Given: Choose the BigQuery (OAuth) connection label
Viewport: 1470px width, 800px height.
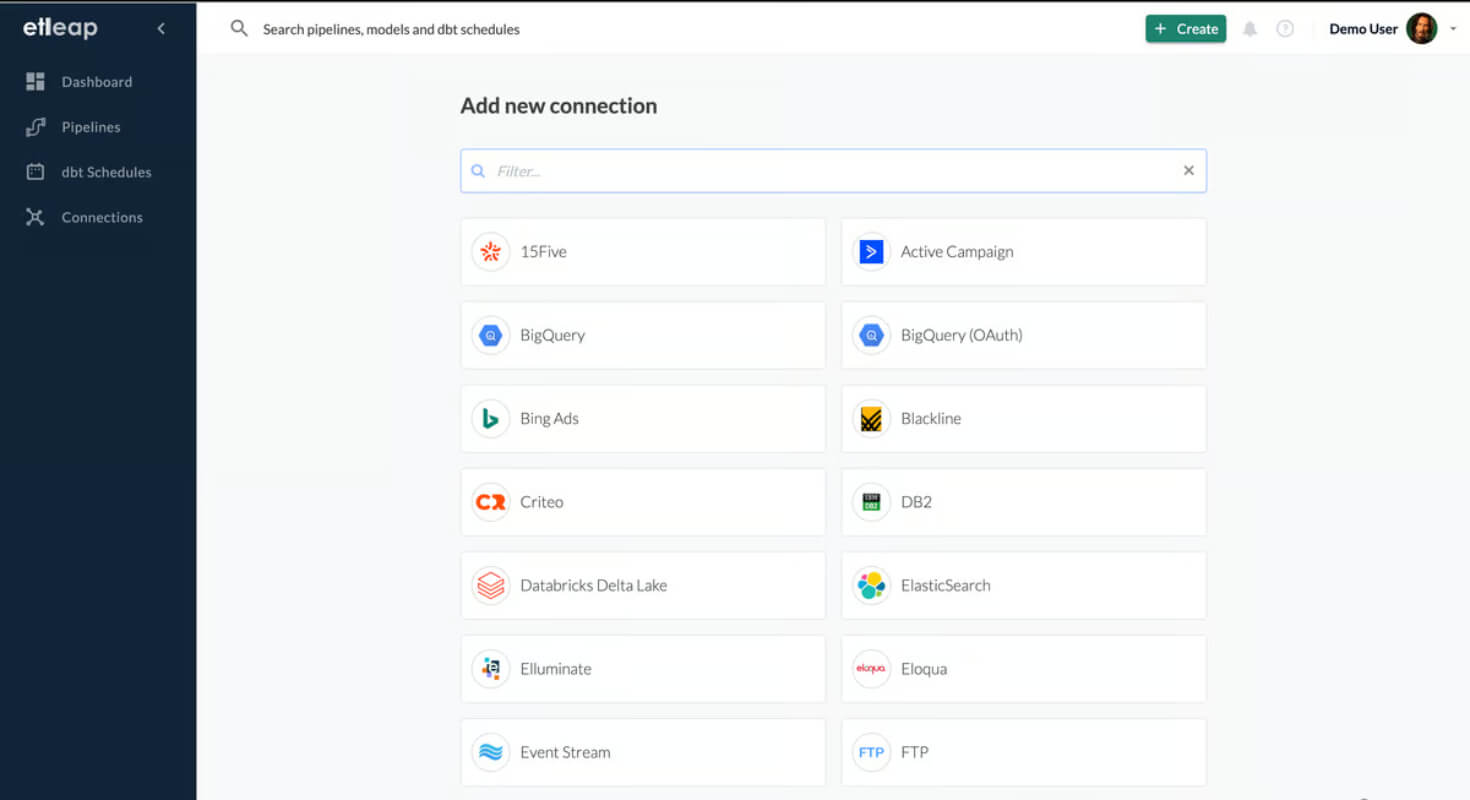Looking at the screenshot, I should click(x=962, y=336).
